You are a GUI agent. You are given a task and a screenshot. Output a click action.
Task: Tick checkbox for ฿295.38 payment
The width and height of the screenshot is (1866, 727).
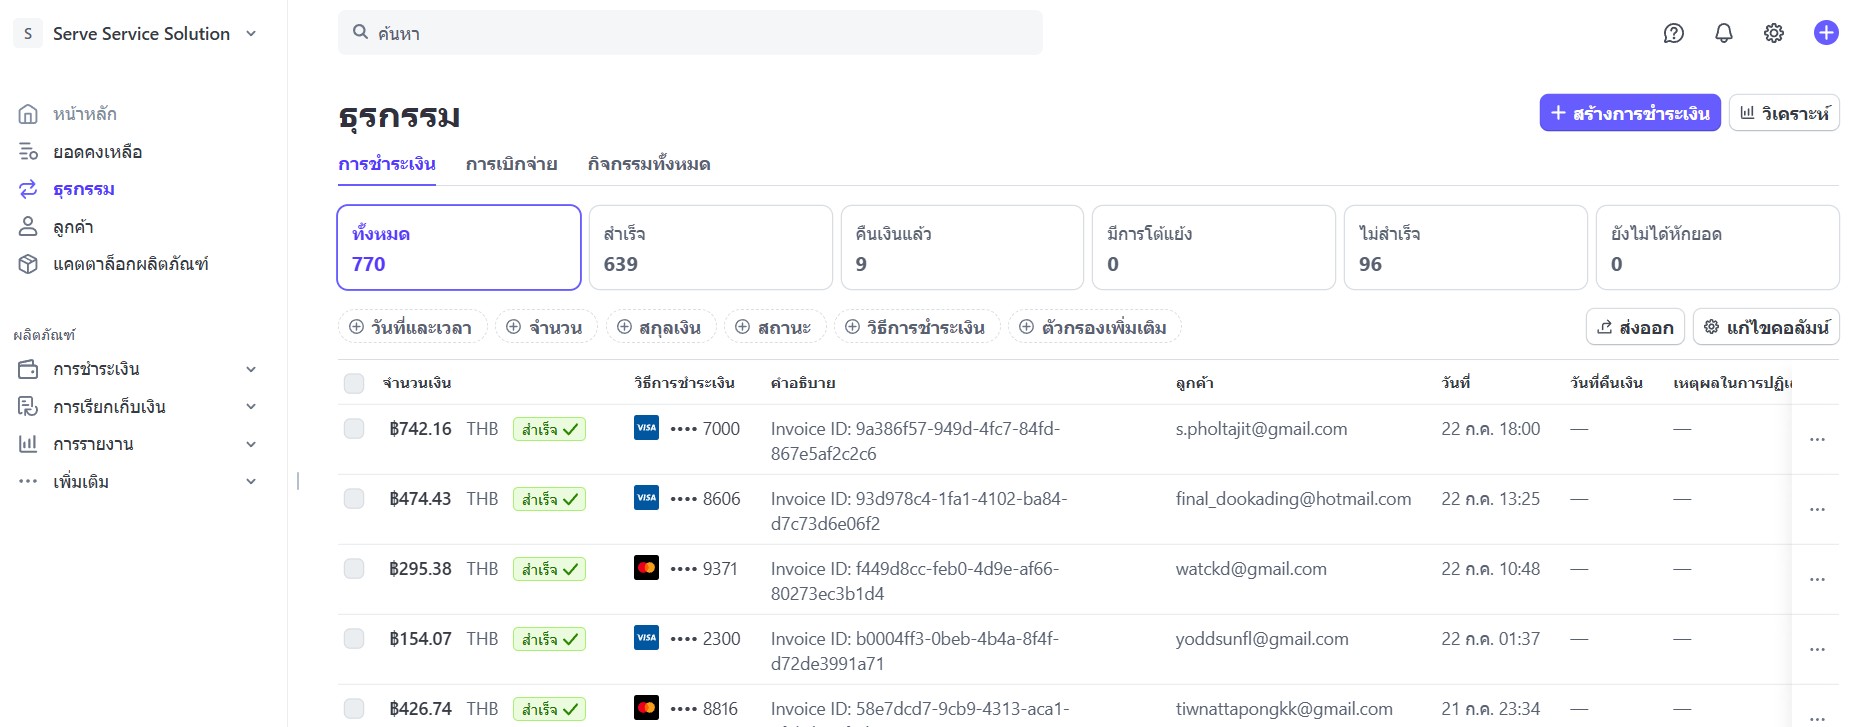354,569
